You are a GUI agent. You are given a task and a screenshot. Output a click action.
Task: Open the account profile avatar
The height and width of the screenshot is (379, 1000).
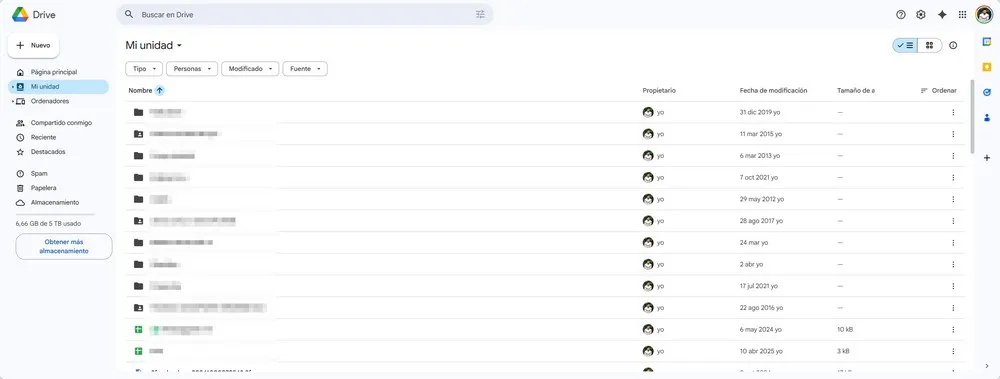coord(984,14)
